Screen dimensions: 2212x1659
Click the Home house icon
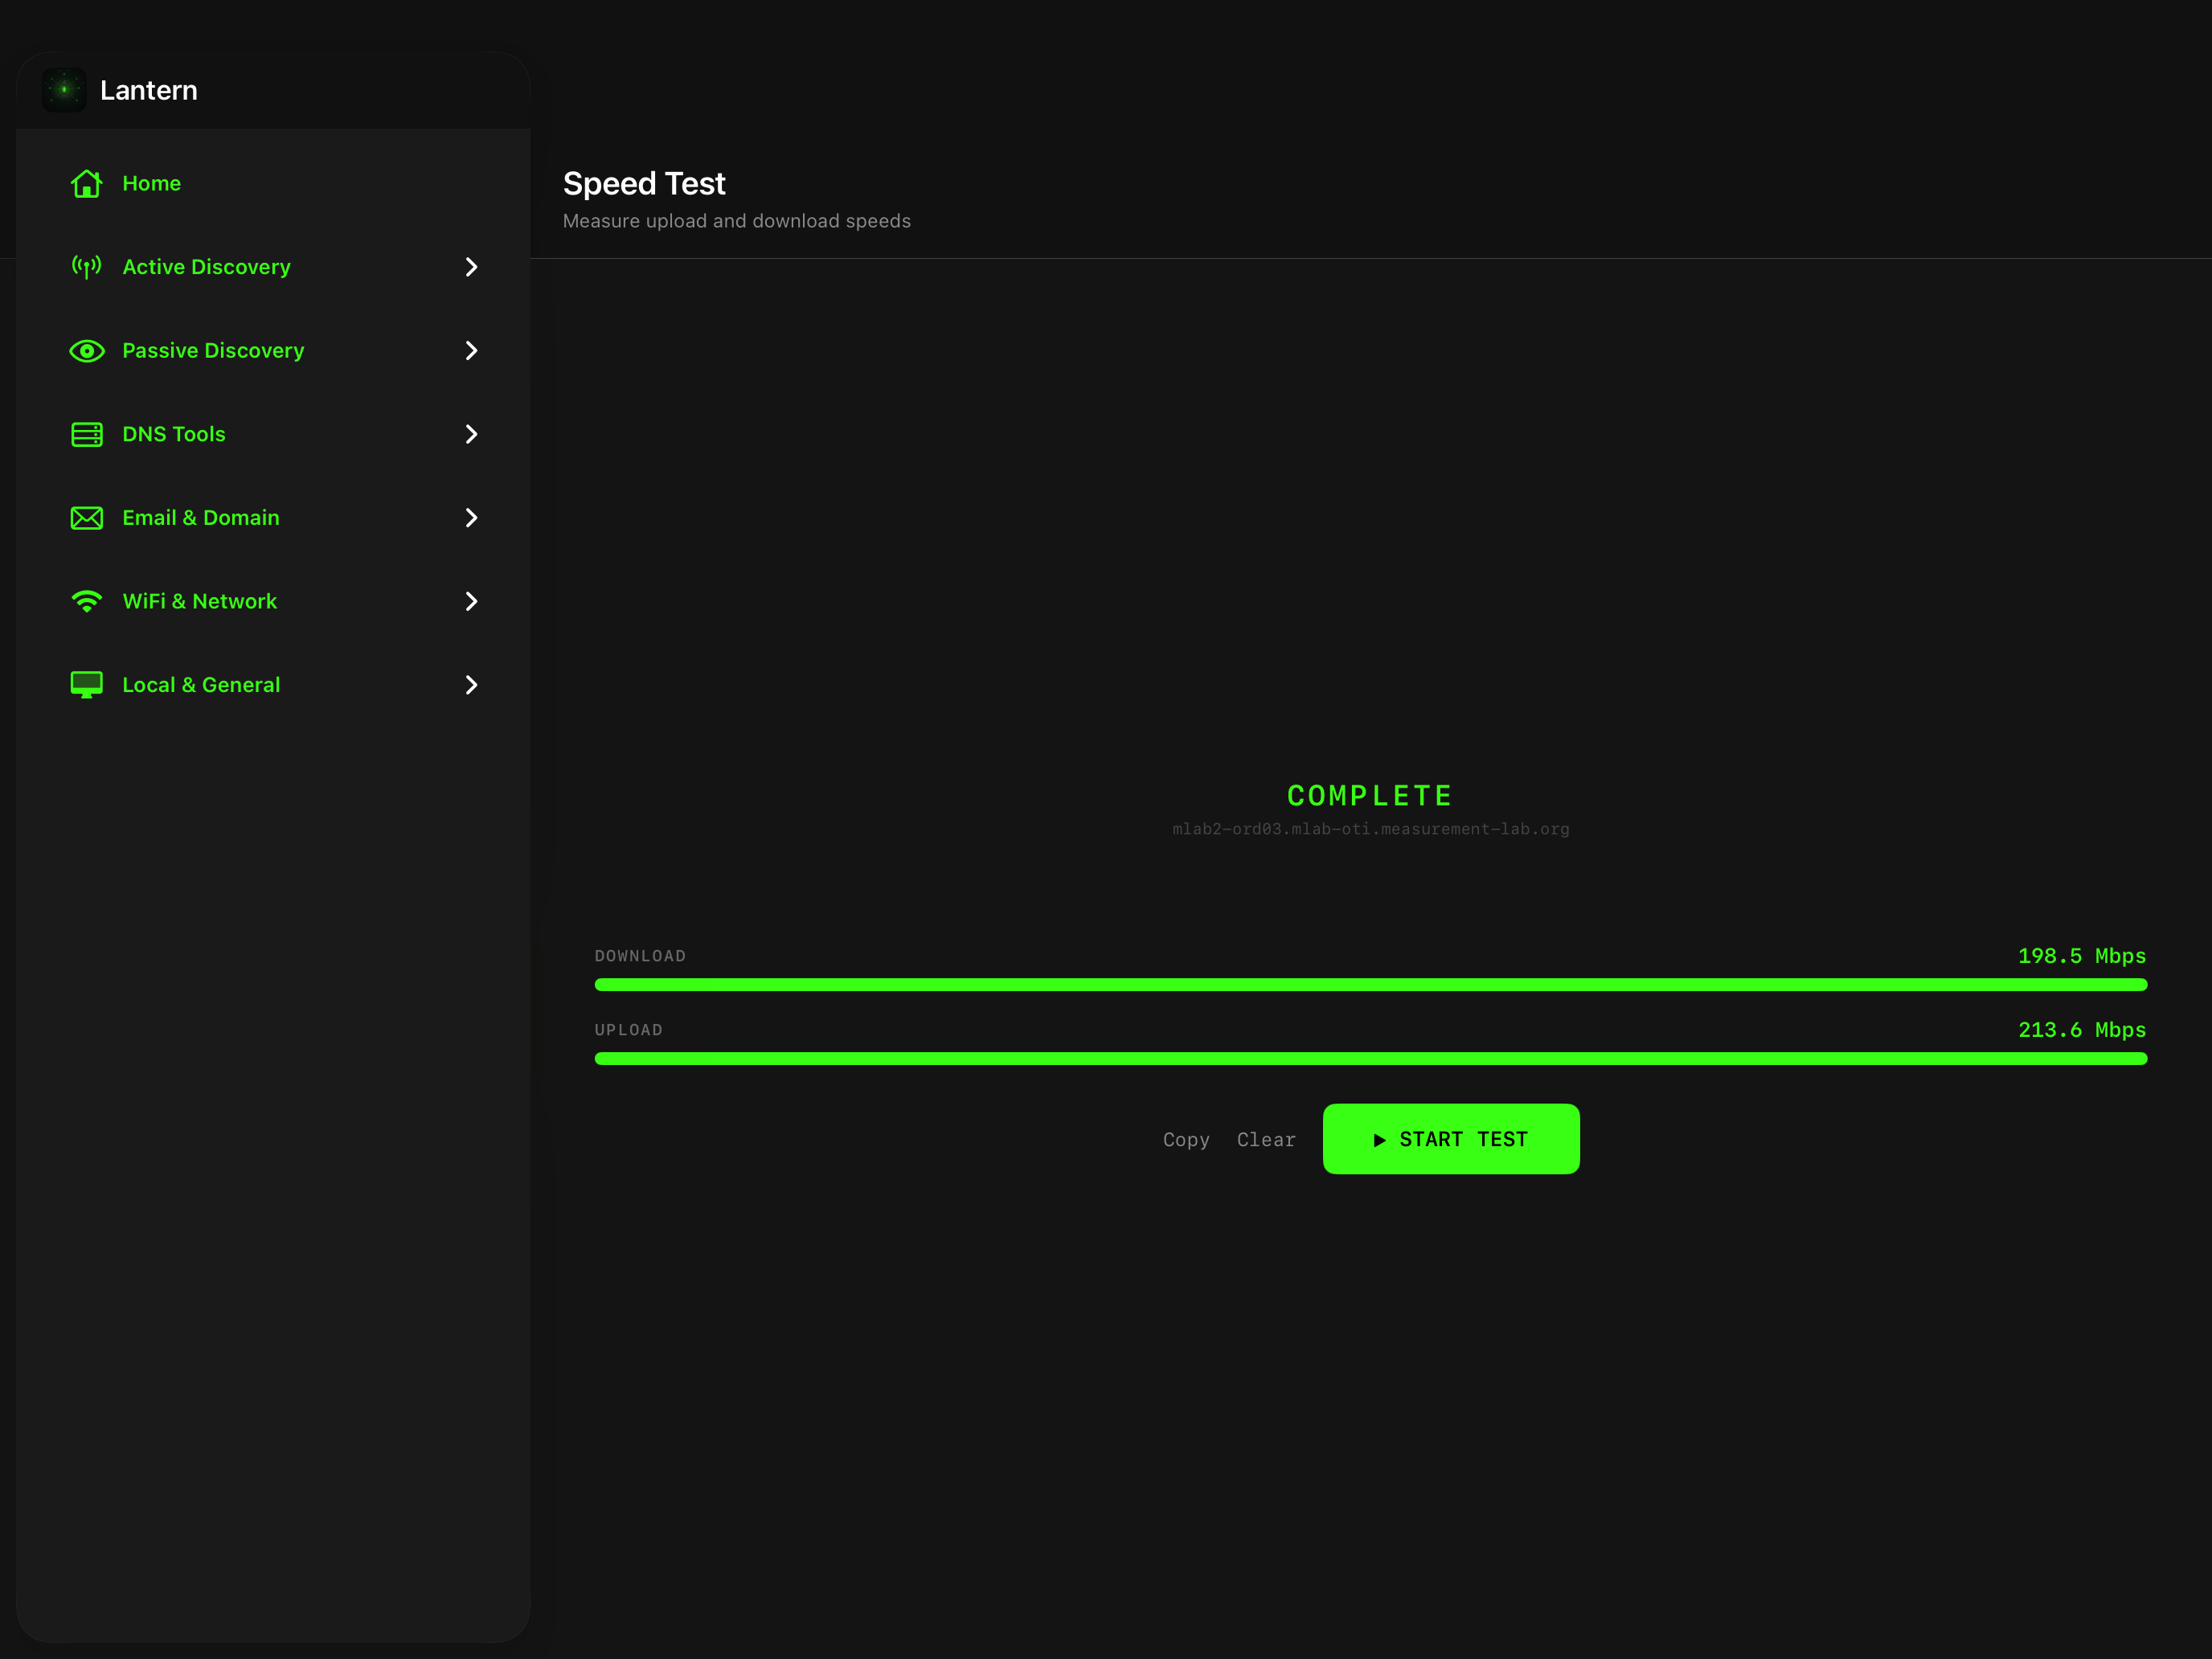tap(87, 183)
